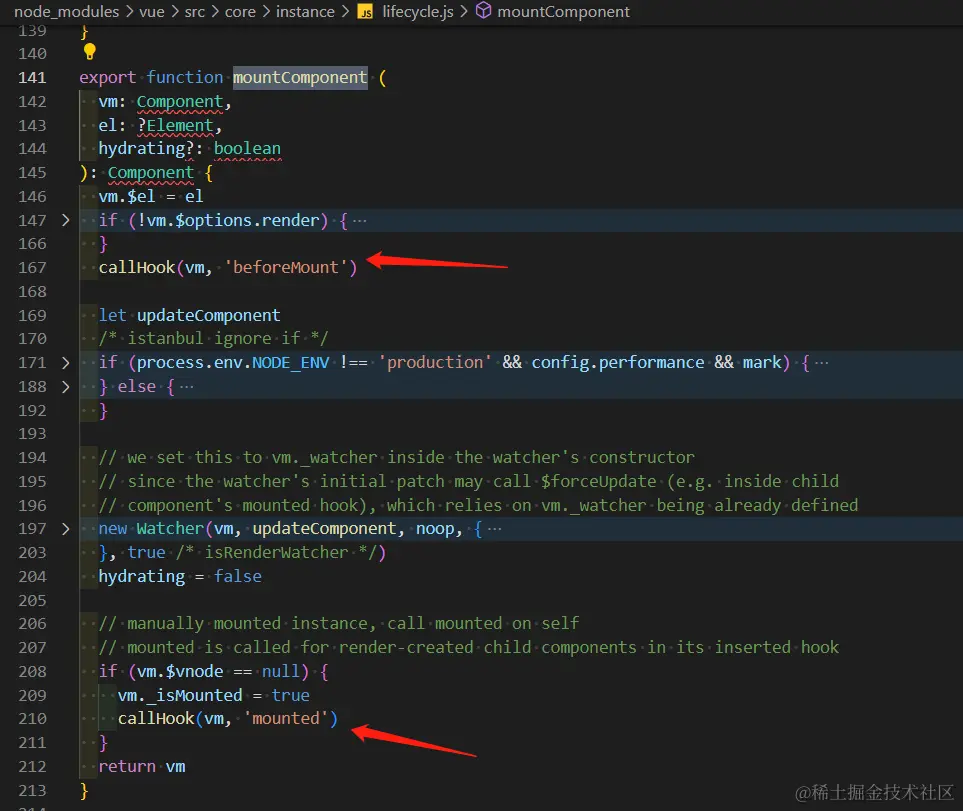Viewport: 963px width, 811px height.
Task: Click line number 210
Action: 32,719
